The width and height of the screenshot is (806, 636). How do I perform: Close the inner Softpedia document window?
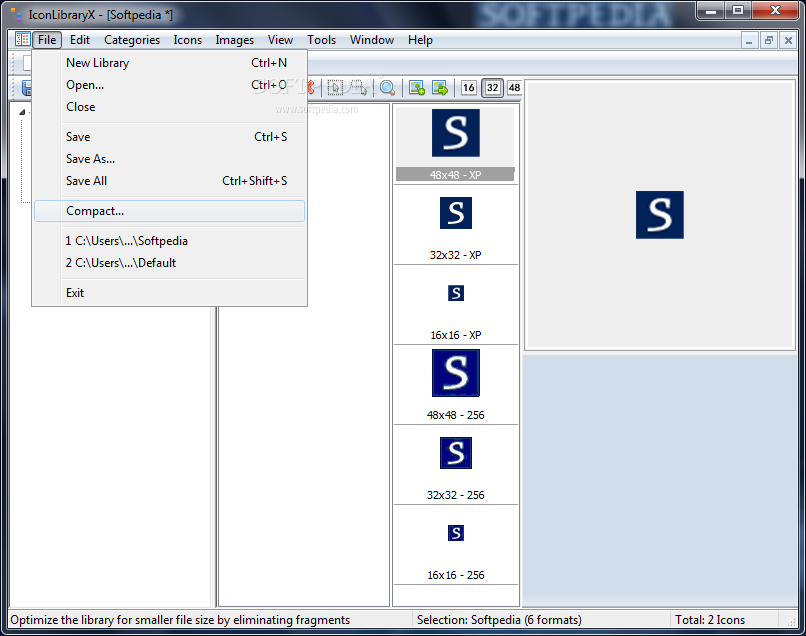(788, 40)
